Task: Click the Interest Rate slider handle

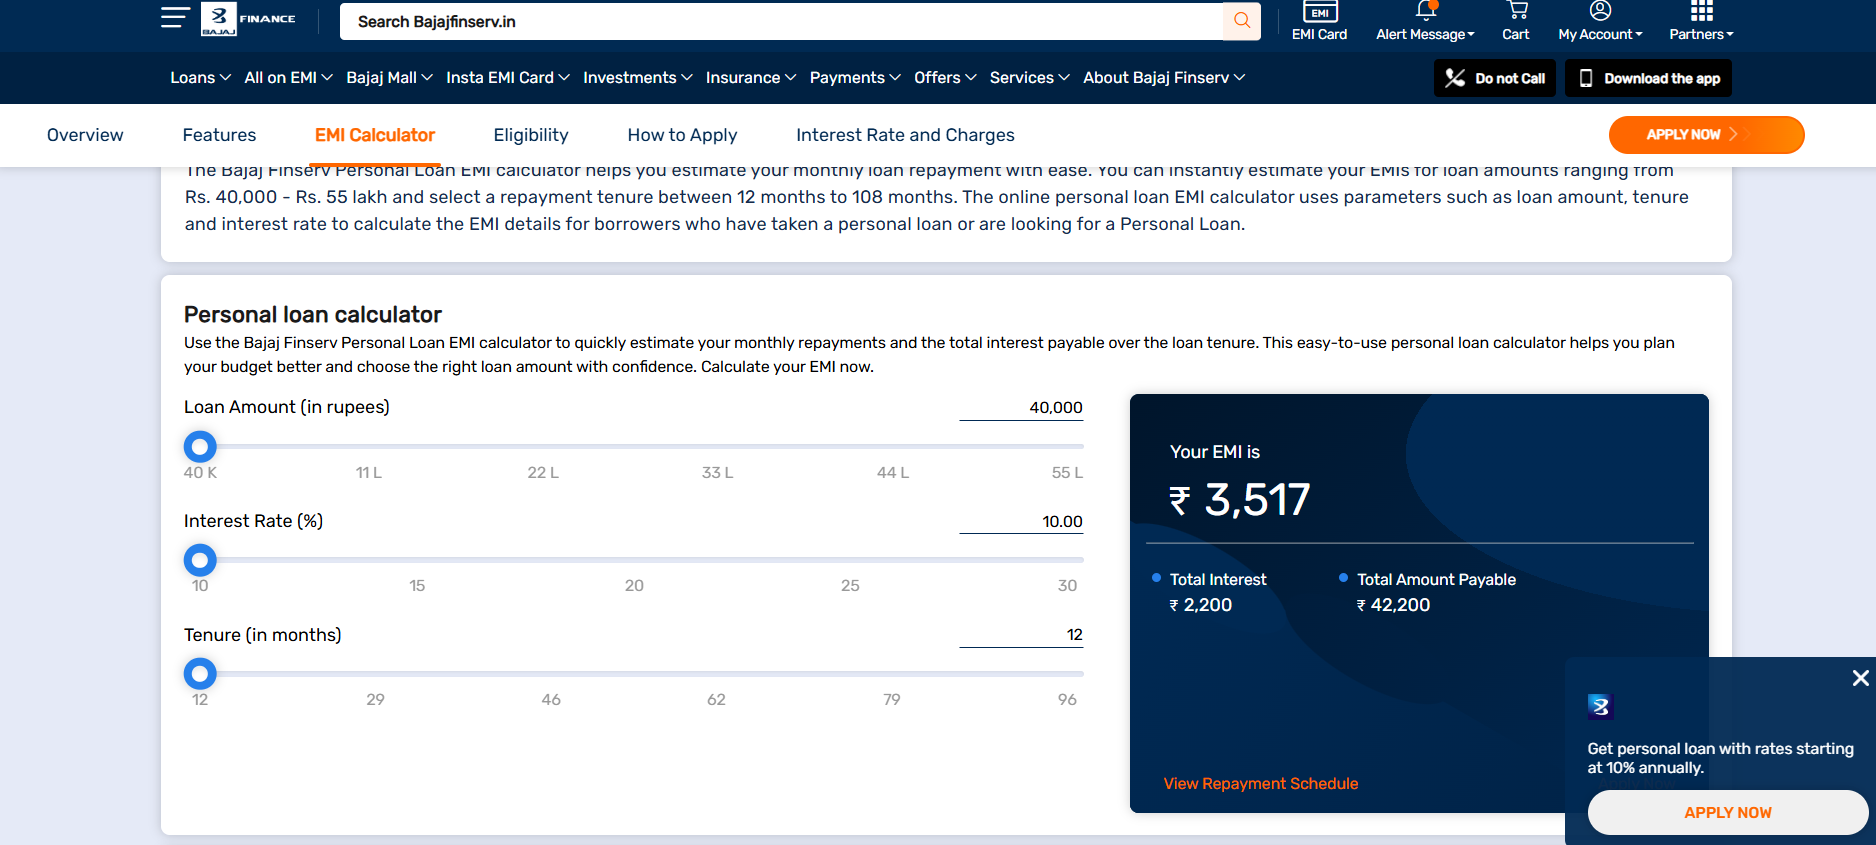Action: click(200, 560)
